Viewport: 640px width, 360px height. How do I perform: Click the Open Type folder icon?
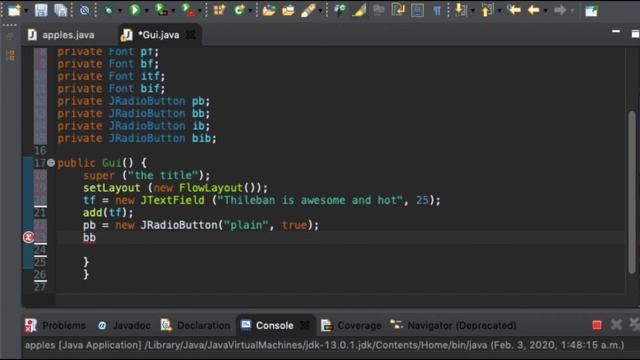tap(269, 10)
